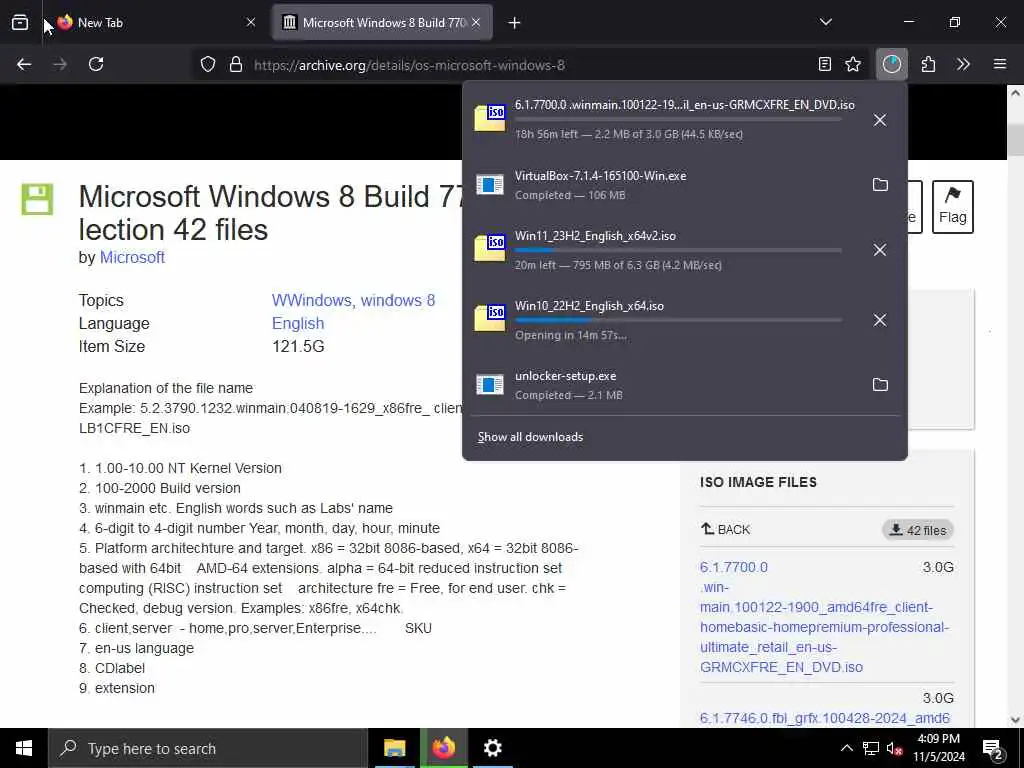Image resolution: width=1024 pixels, height=768 pixels.
Task: Open a new tab with plus button
Action: (515, 23)
